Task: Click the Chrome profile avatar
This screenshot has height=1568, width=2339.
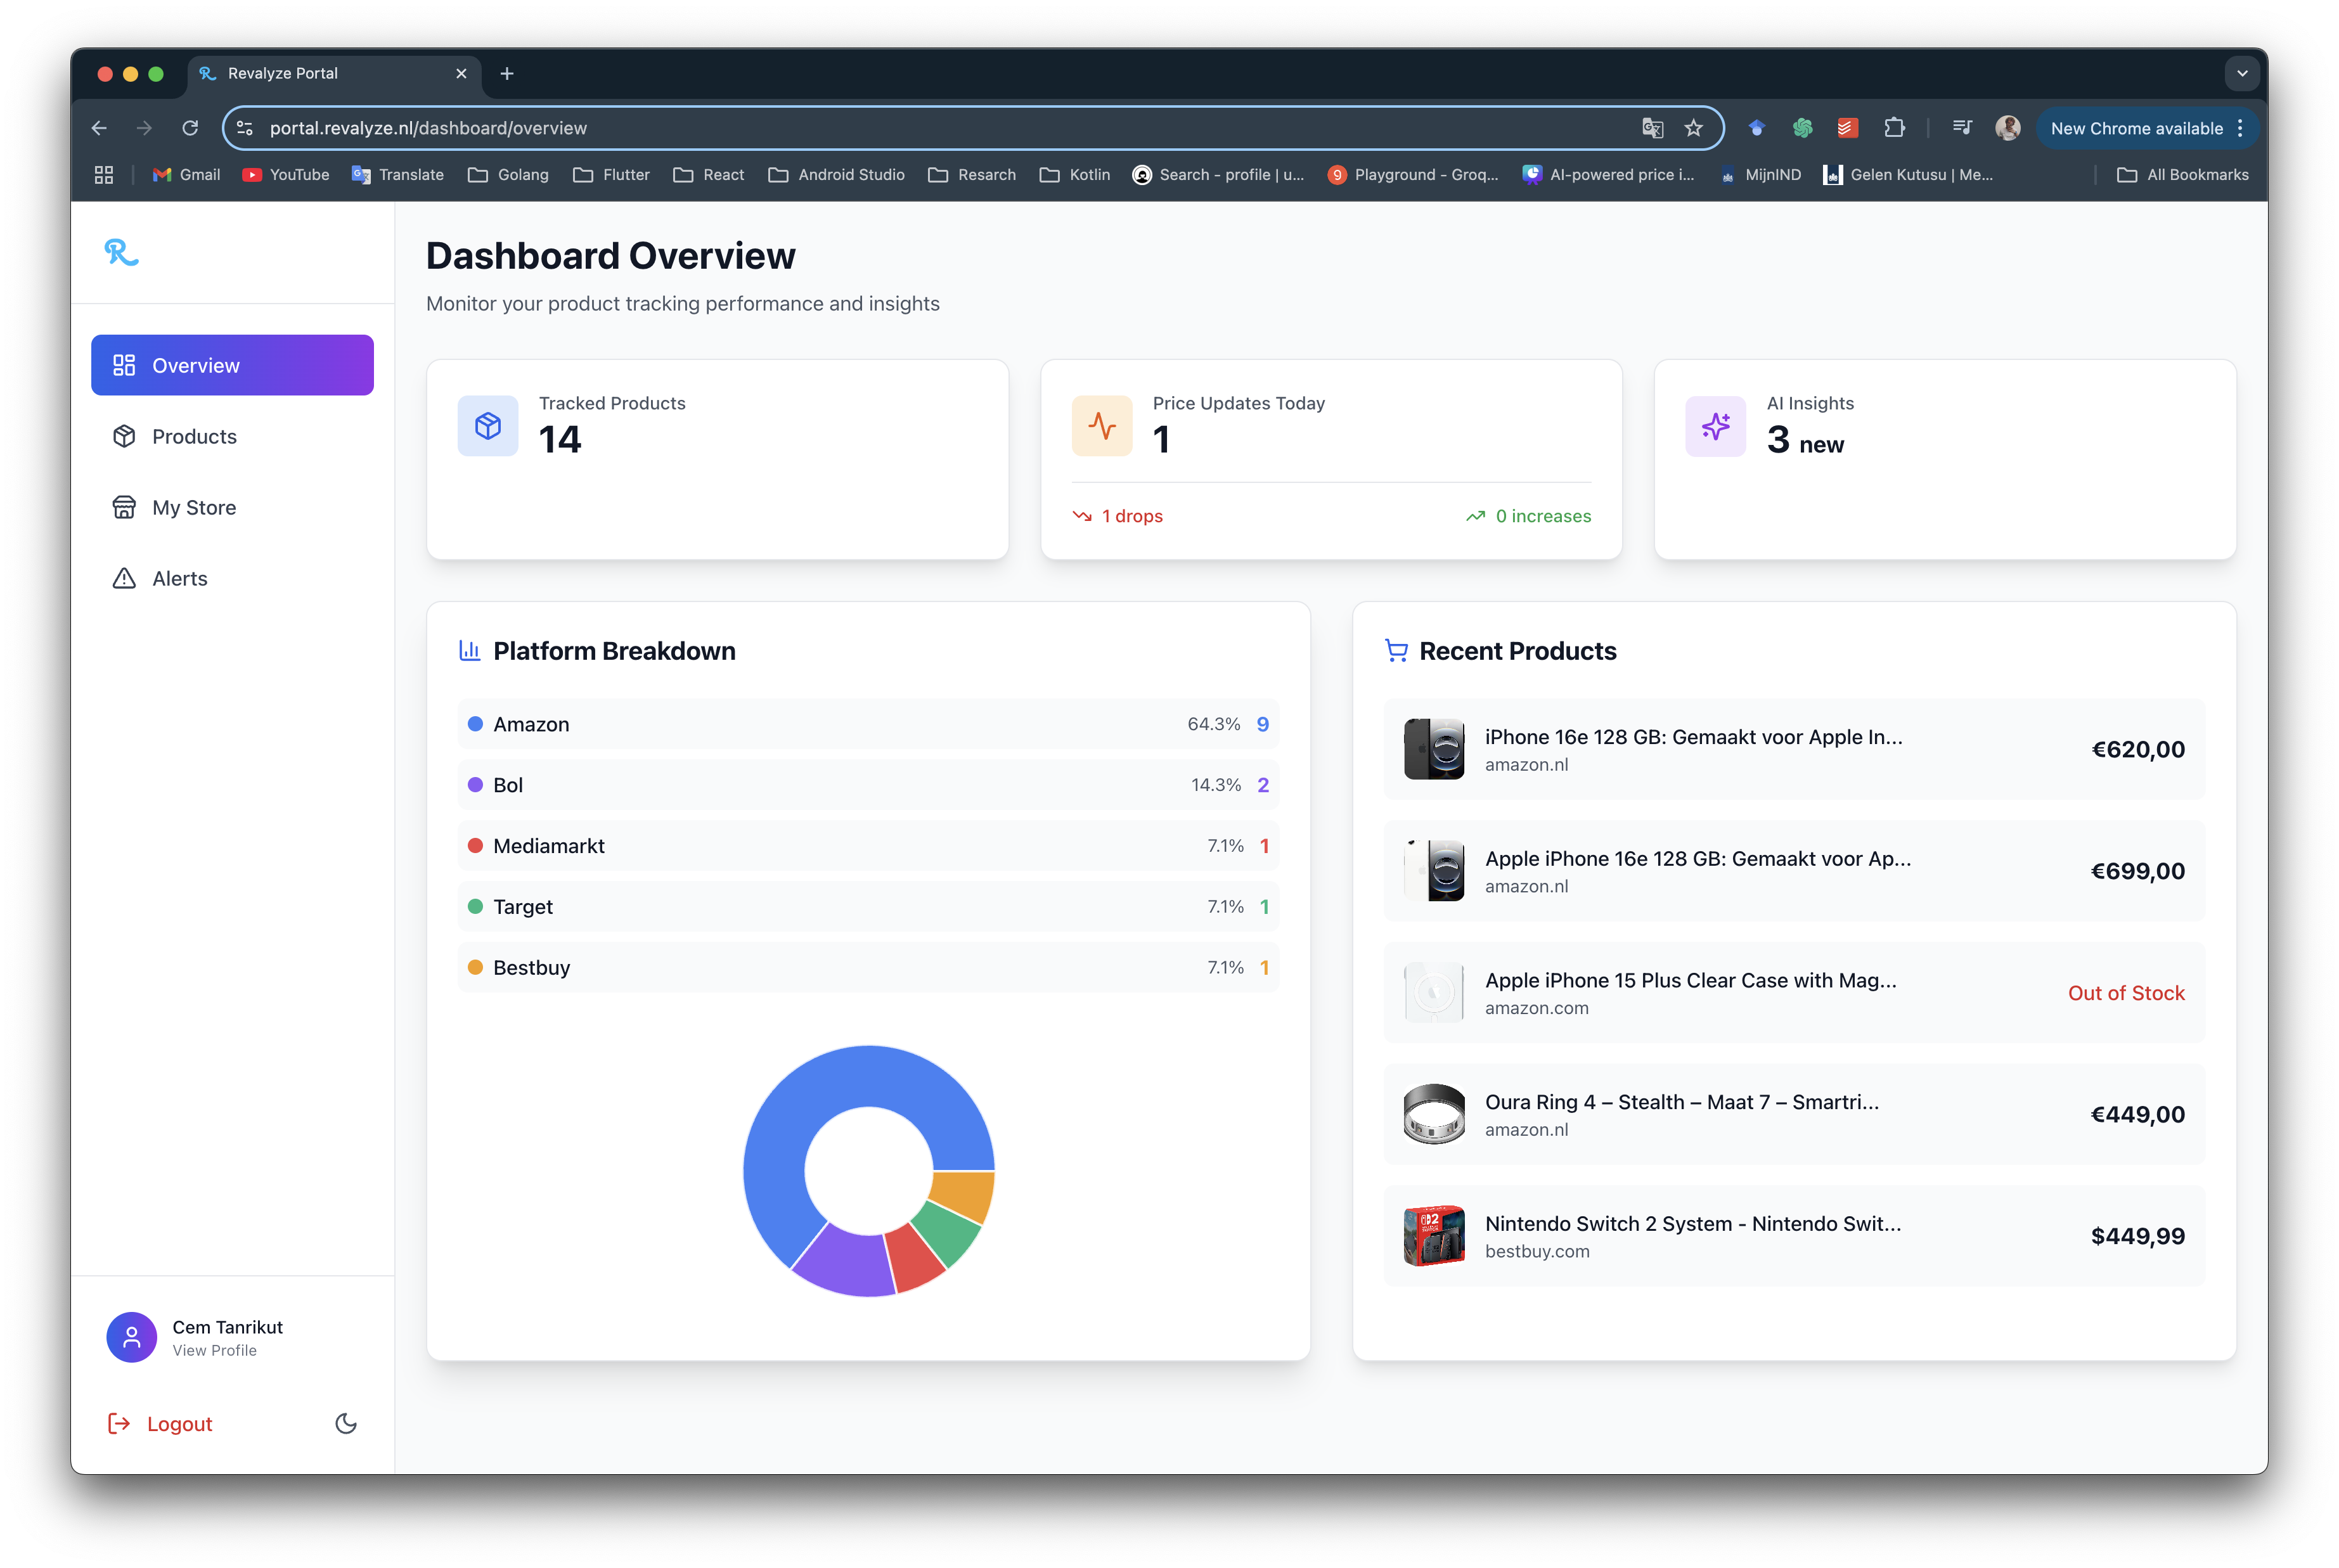Action: pyautogui.click(x=2008, y=128)
